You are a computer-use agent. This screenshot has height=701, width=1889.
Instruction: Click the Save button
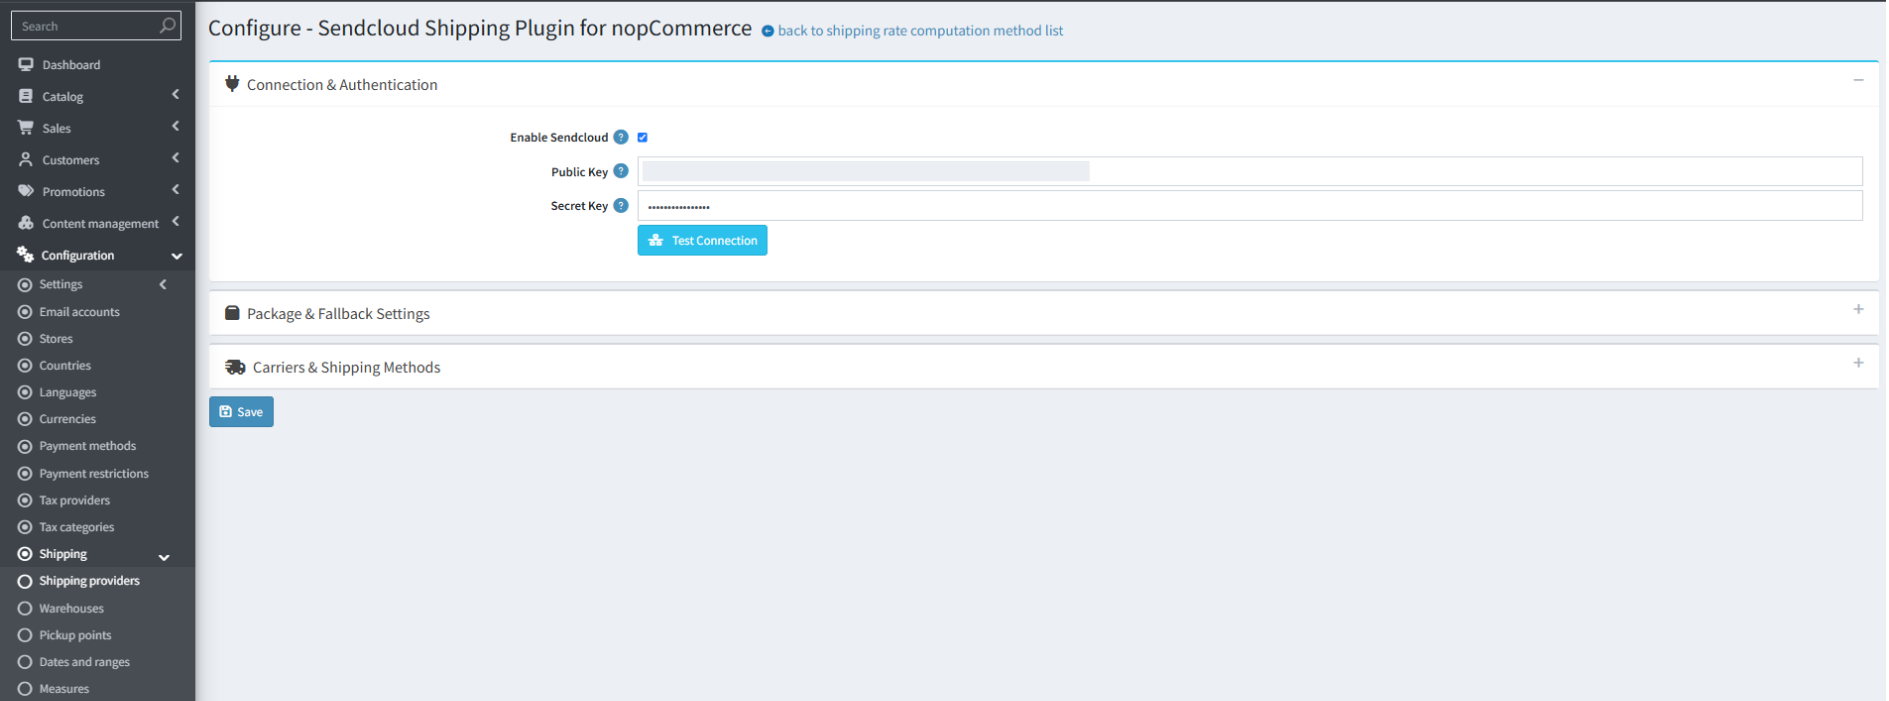241,412
